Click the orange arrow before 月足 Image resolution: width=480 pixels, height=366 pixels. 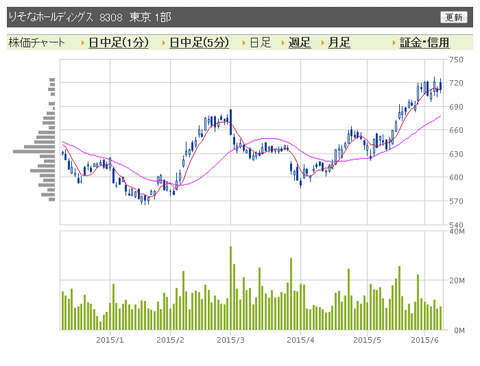[322, 43]
